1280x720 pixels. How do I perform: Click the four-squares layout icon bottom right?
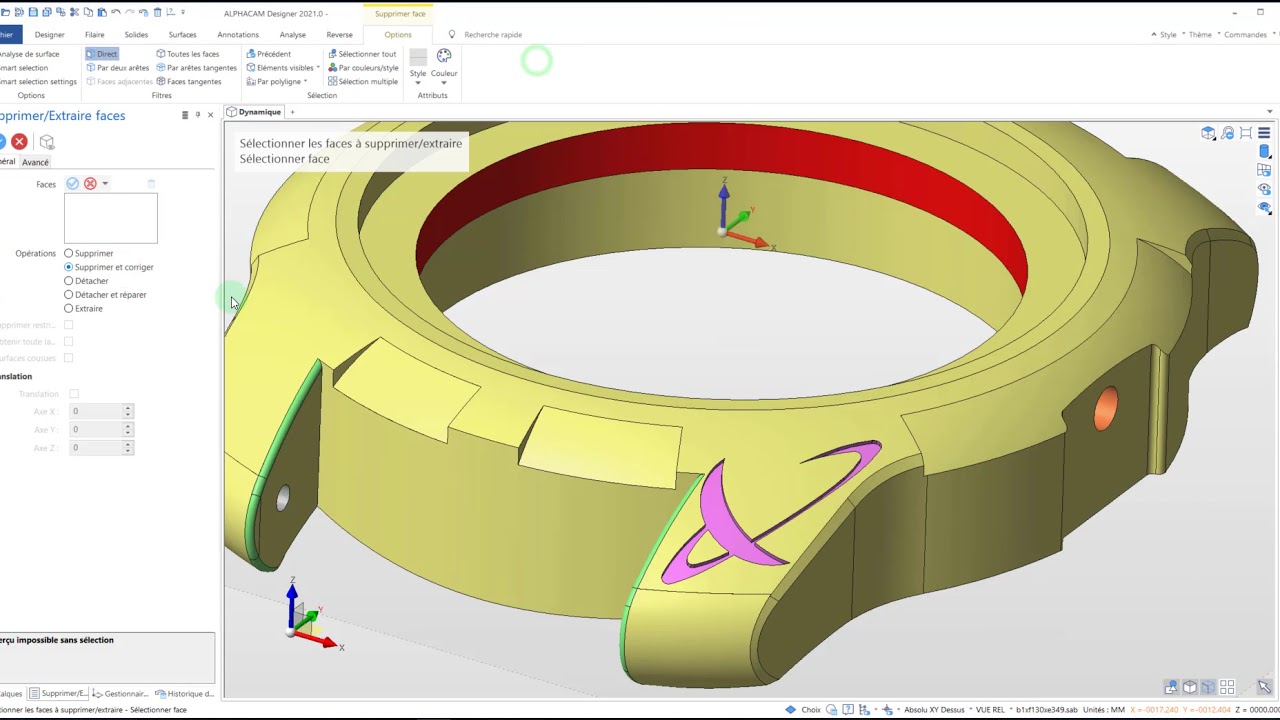1227,687
